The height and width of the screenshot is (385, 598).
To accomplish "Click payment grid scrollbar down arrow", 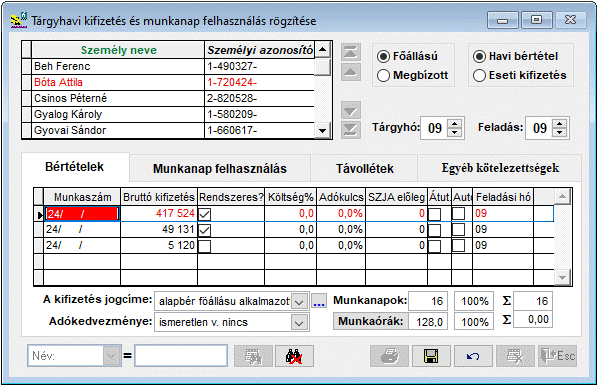I will 563,277.
